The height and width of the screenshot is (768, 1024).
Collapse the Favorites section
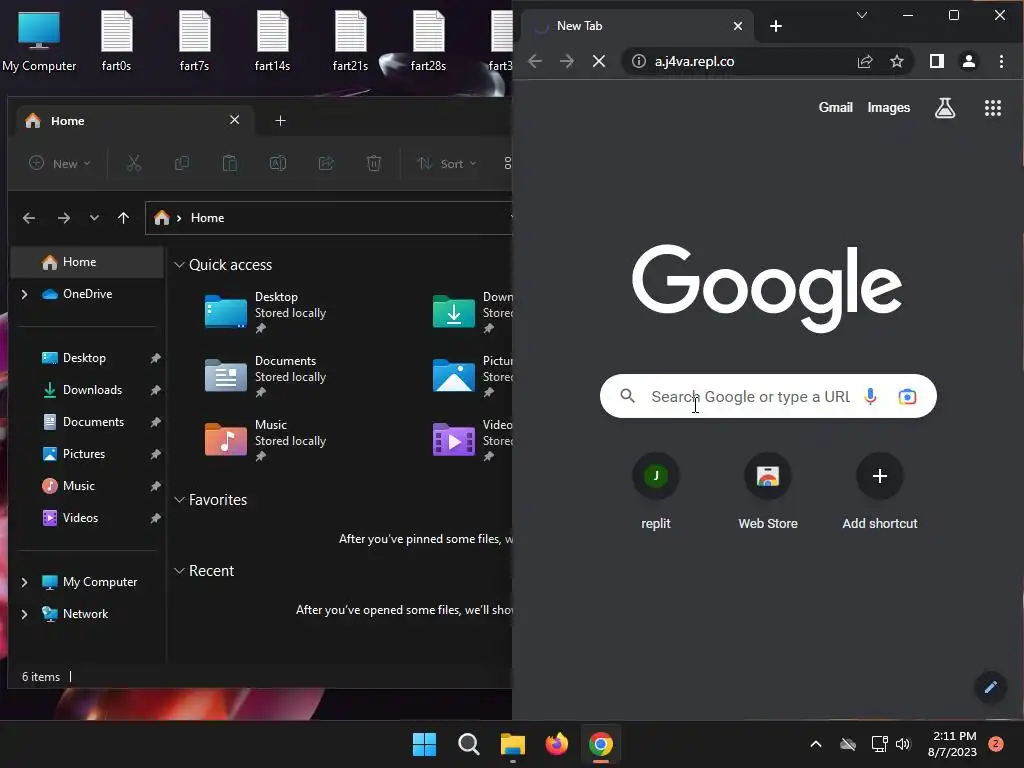[x=180, y=500]
